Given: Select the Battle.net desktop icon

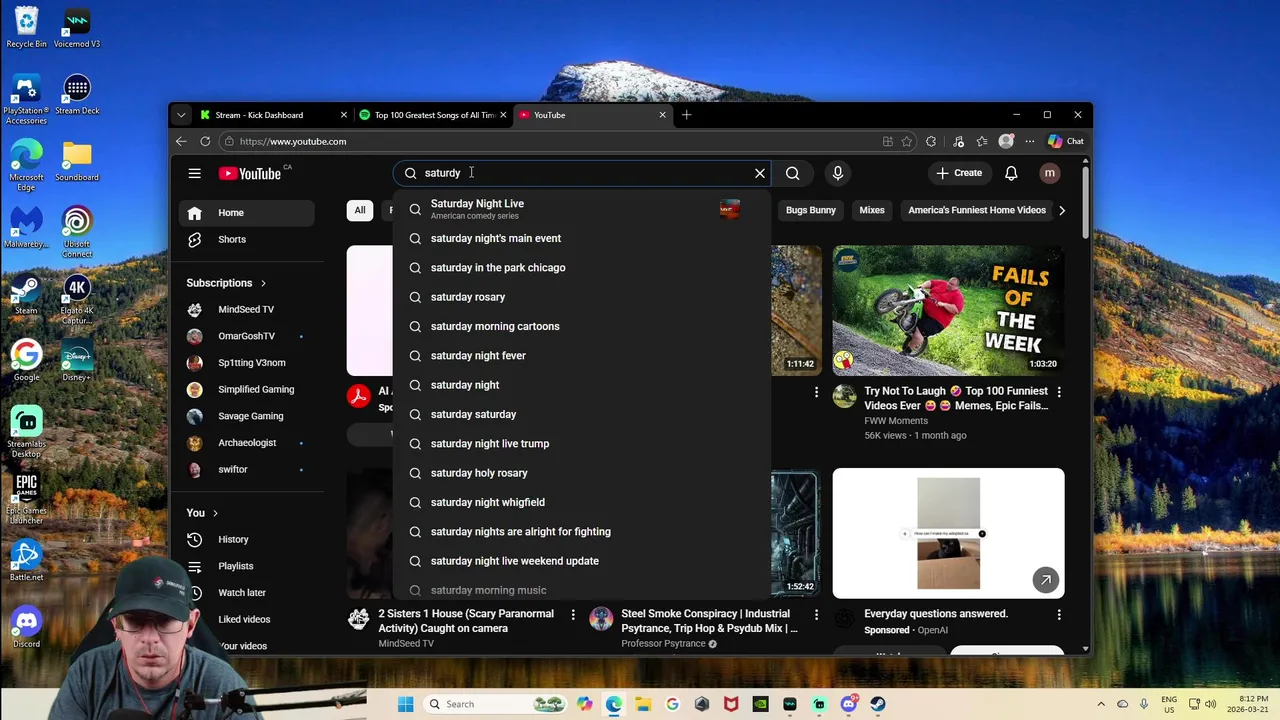Looking at the screenshot, I should (26, 560).
